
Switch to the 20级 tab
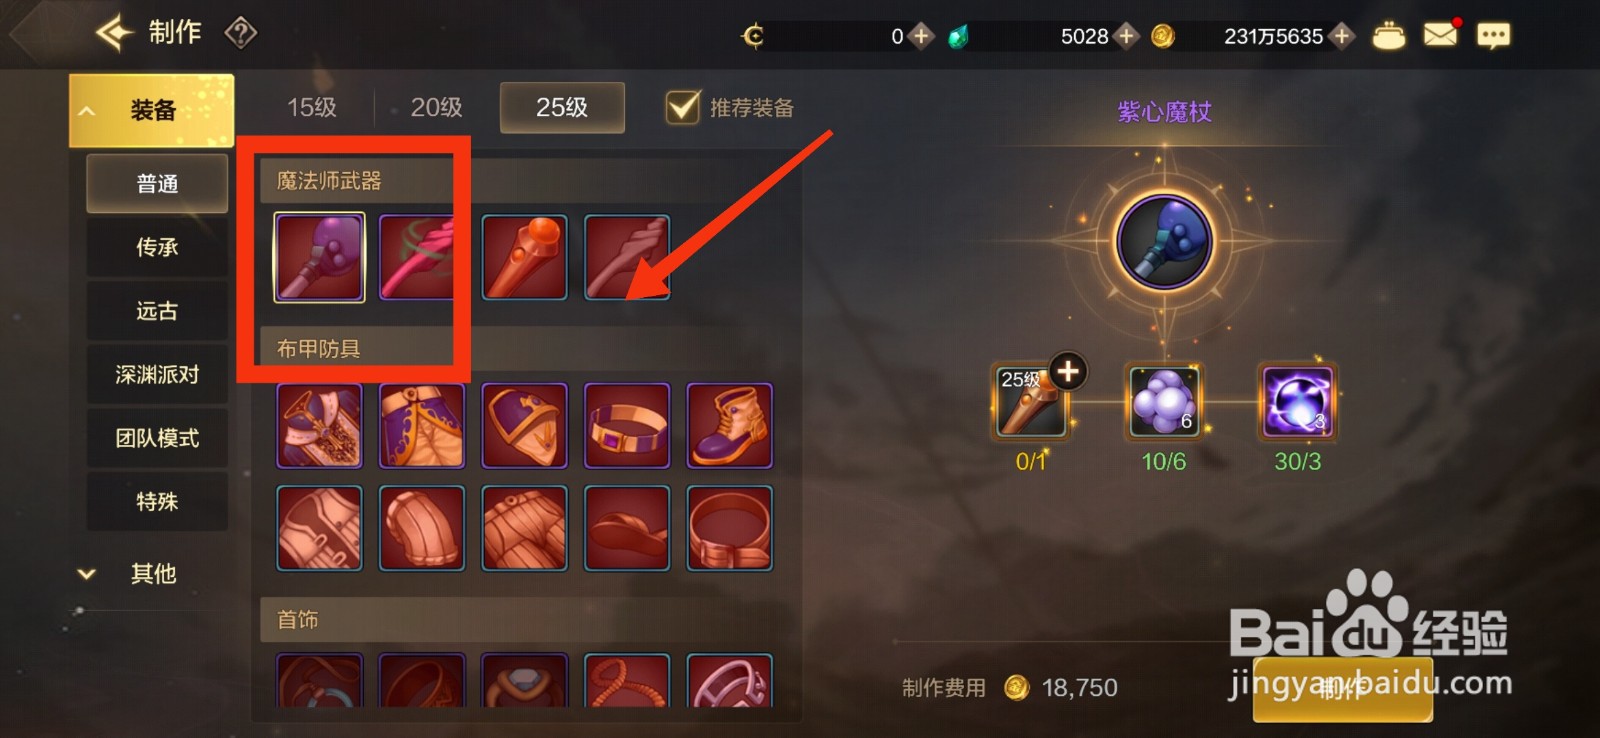[436, 108]
